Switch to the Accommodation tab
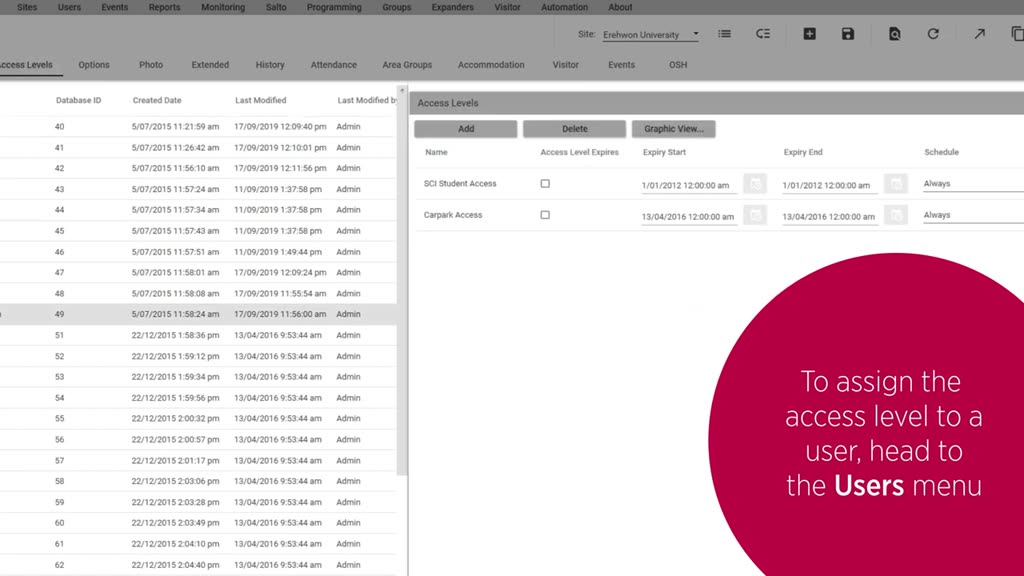Image resolution: width=1024 pixels, height=576 pixels. tap(491, 65)
